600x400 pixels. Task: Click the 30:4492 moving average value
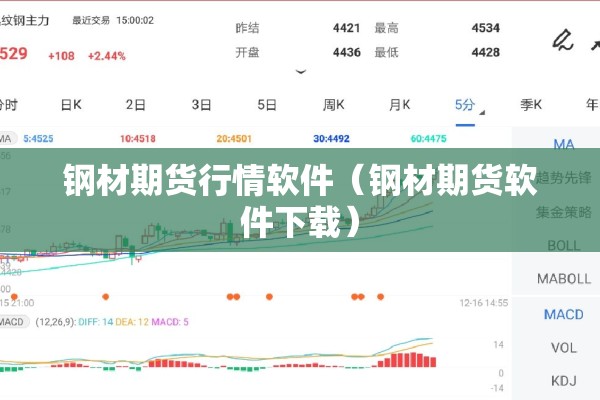point(331,139)
